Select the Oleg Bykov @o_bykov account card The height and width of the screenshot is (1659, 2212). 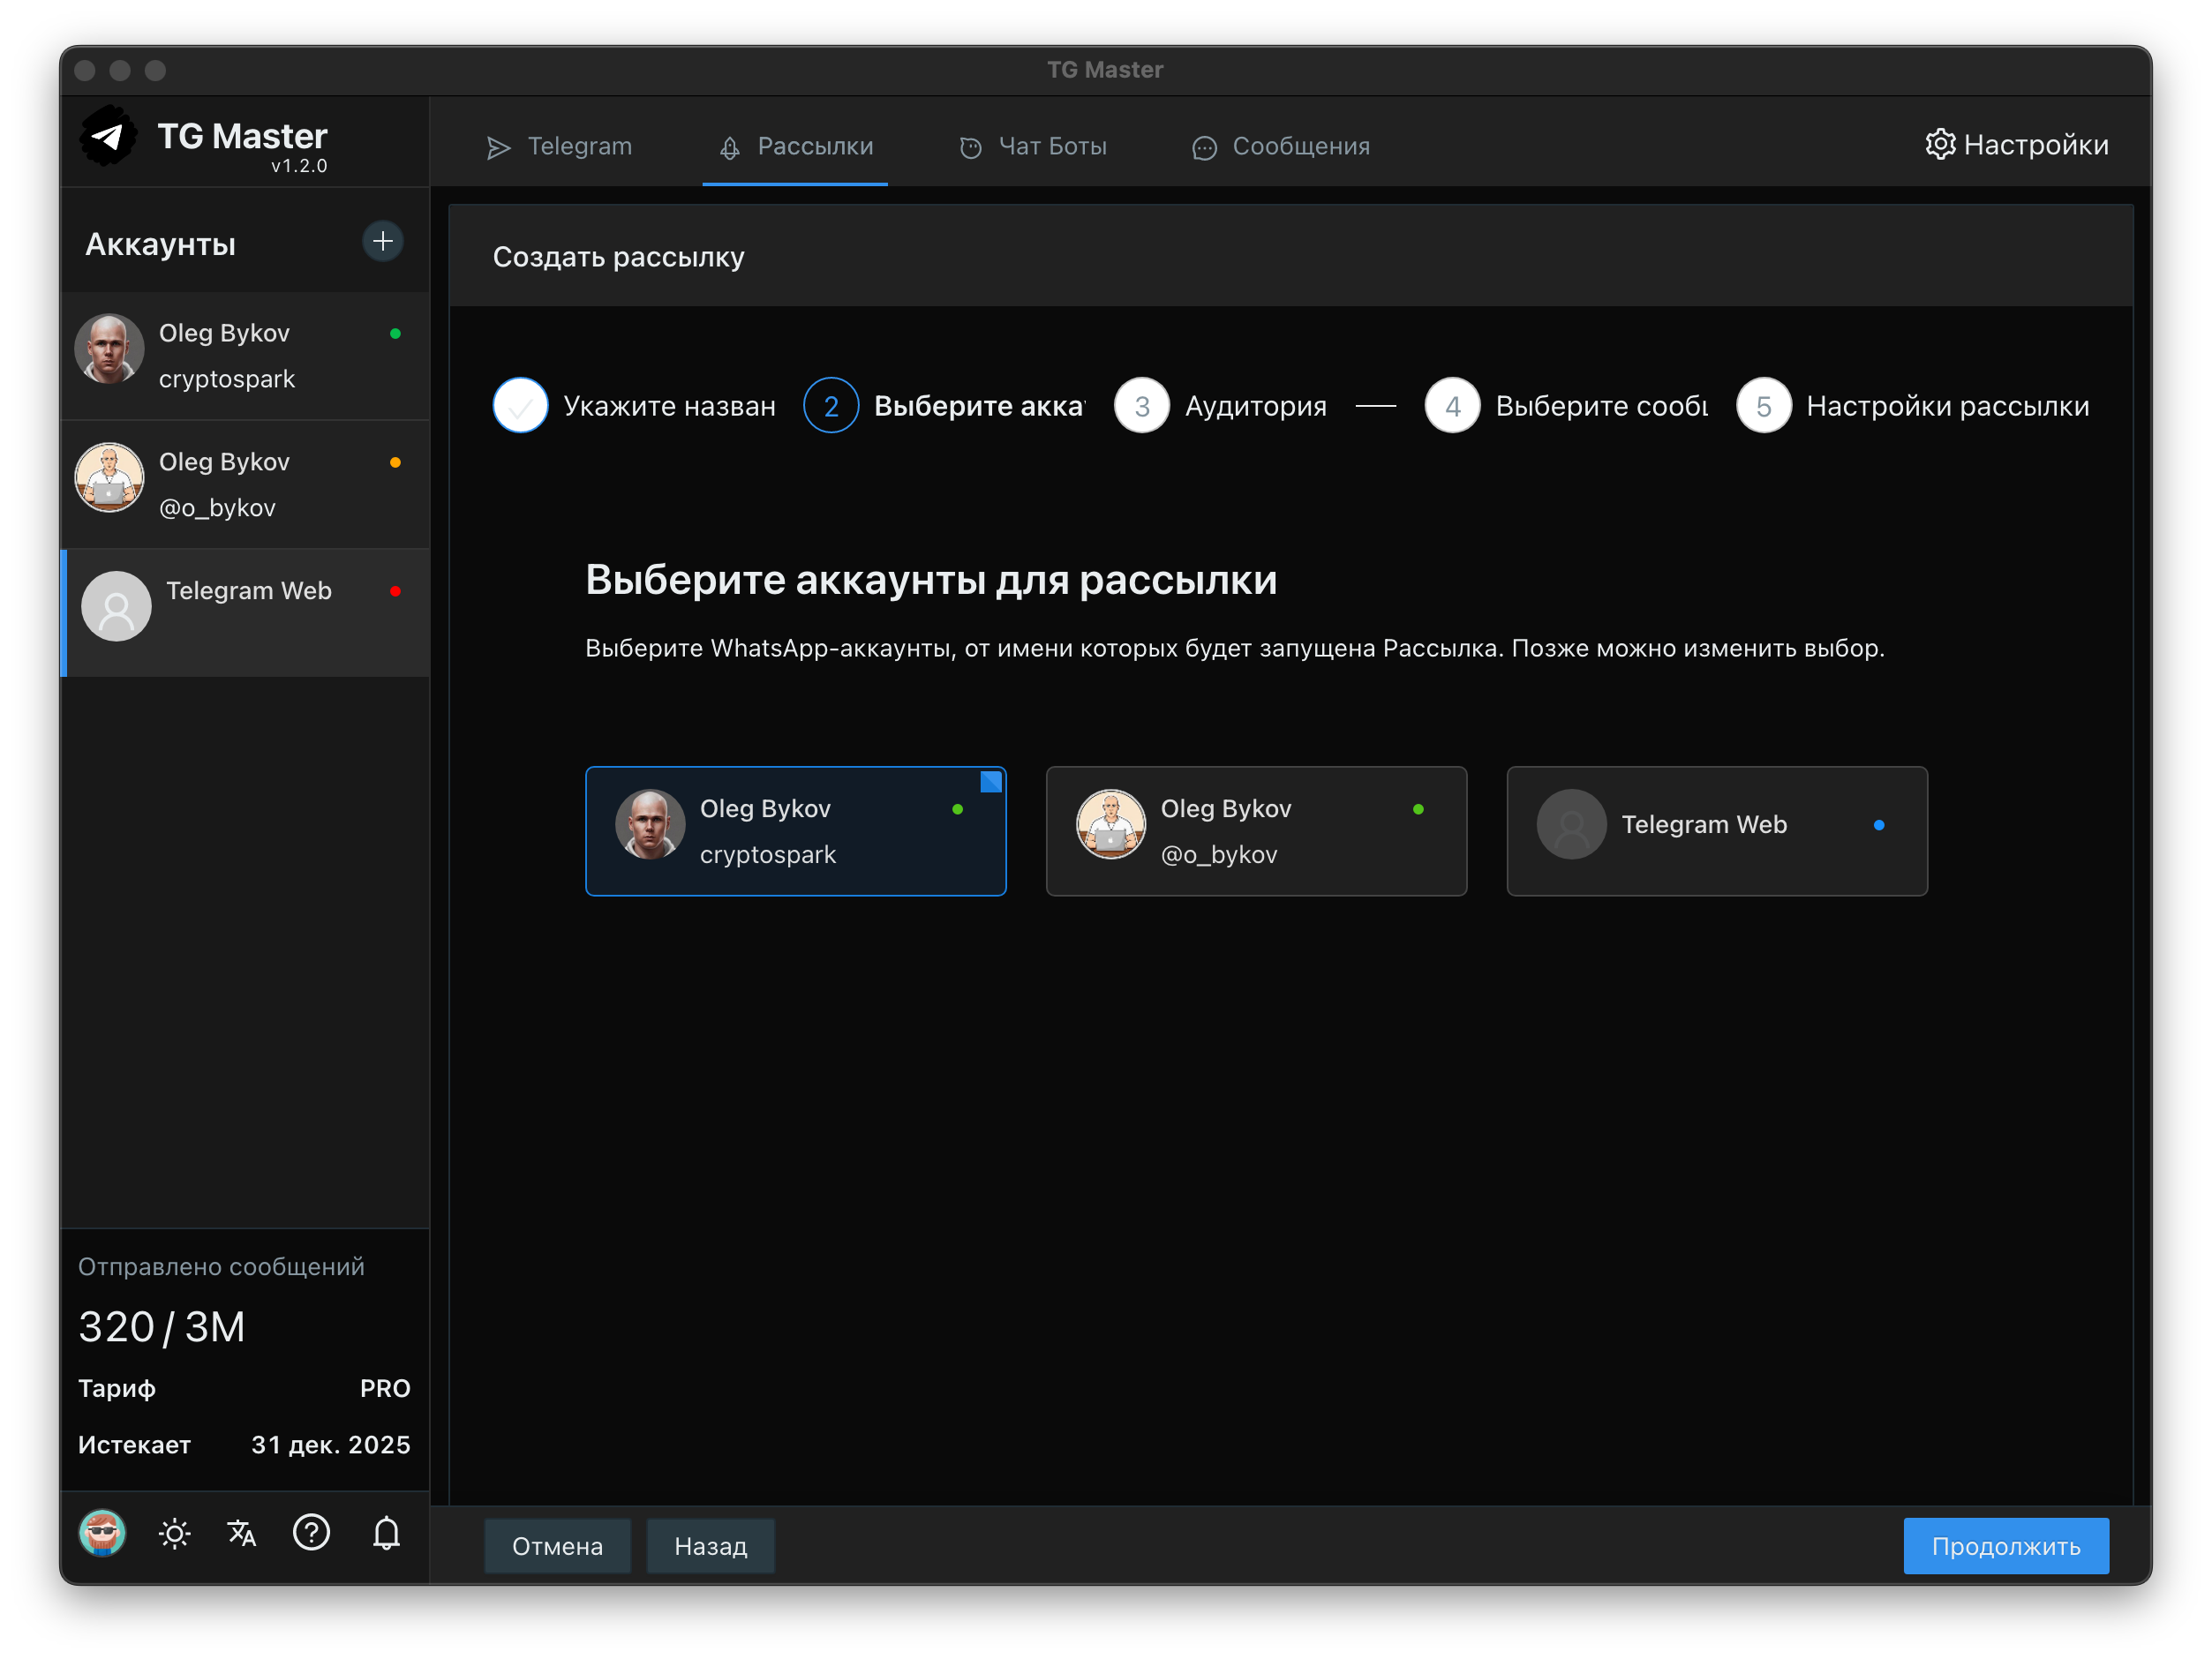coord(1256,831)
